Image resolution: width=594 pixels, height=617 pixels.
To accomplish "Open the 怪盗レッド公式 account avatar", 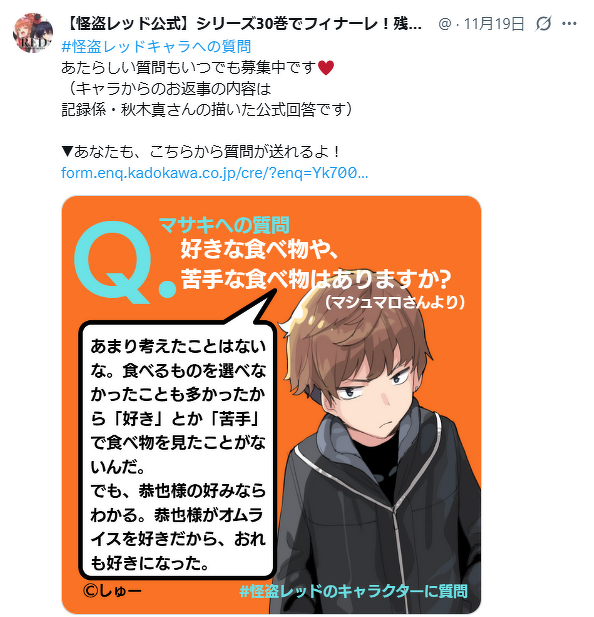I will 33,32.
